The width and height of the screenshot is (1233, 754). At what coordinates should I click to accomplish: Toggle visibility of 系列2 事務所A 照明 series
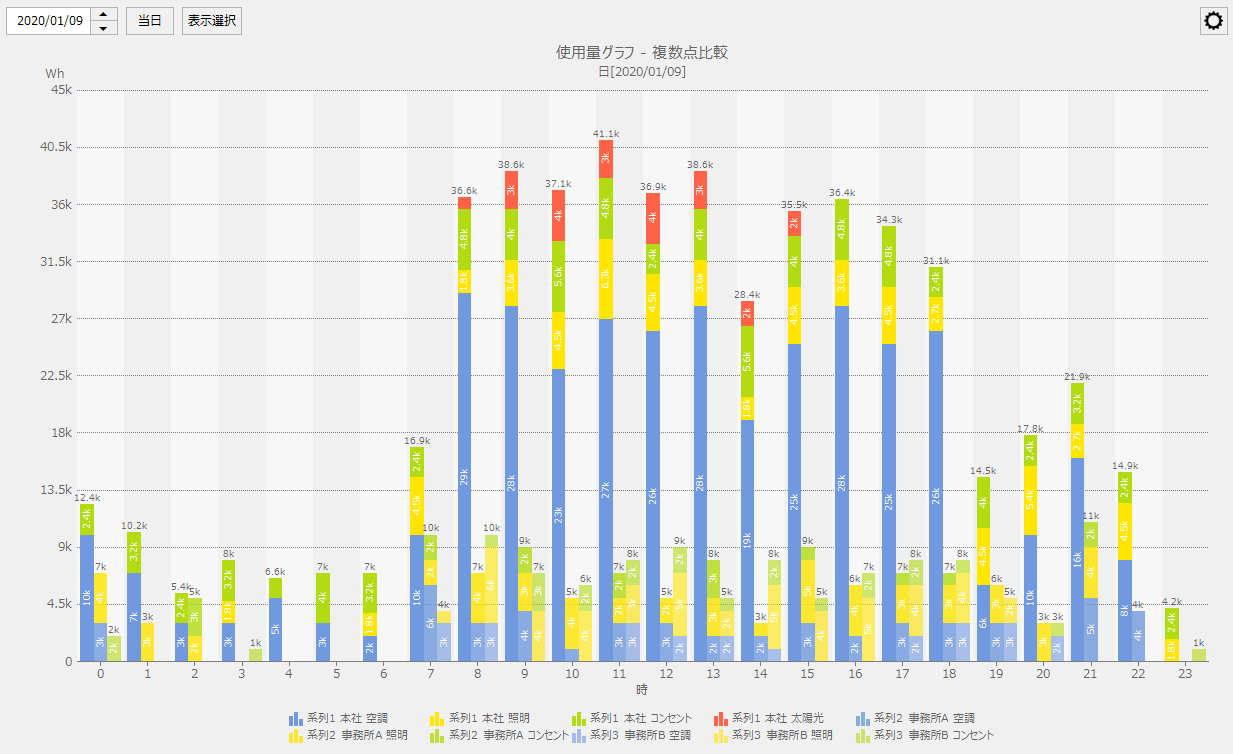pyautogui.click(x=294, y=733)
